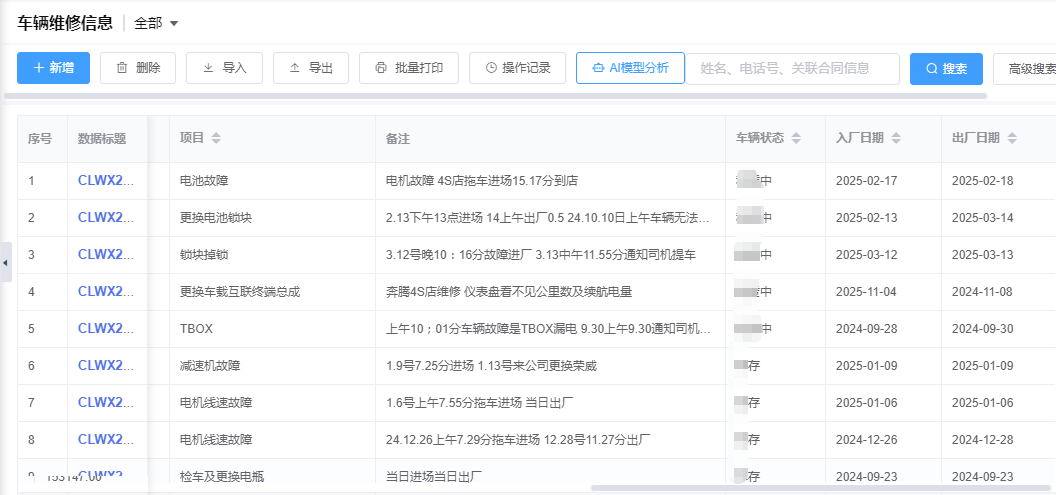Viewport: 1056px width, 495px height.
Task: Click exit date 2025-03-14
Action: [983, 218]
